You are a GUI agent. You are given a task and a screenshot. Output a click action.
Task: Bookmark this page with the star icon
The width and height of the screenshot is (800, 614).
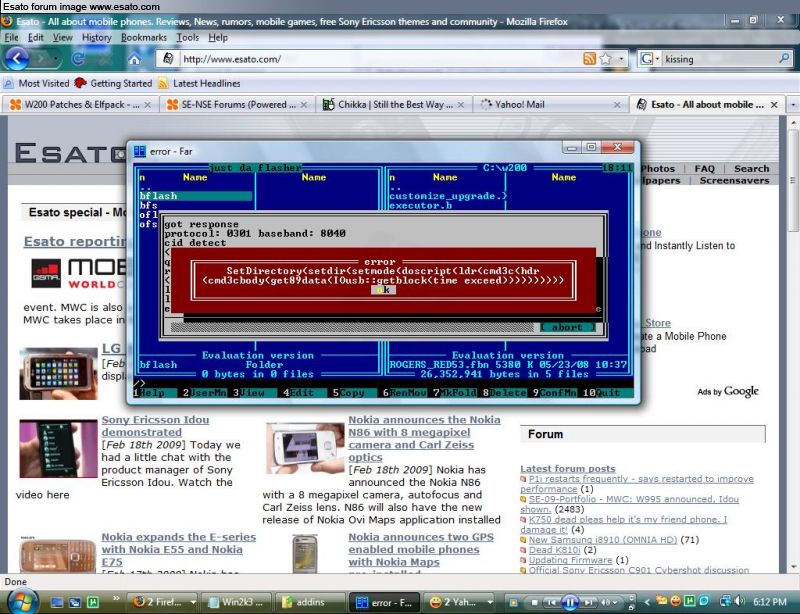click(x=606, y=59)
